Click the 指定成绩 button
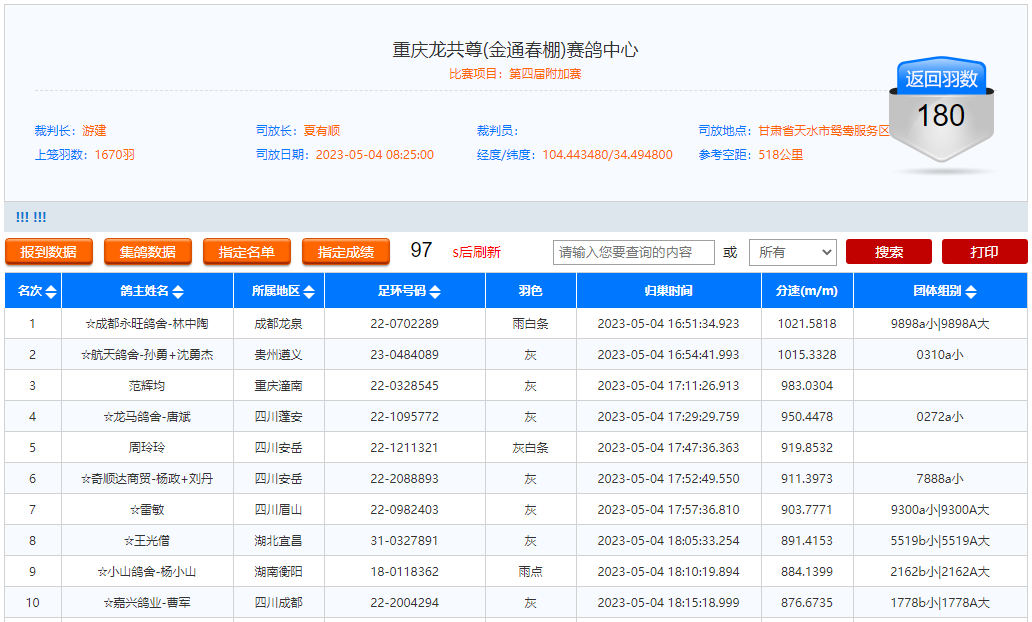1032x622 pixels. point(346,252)
